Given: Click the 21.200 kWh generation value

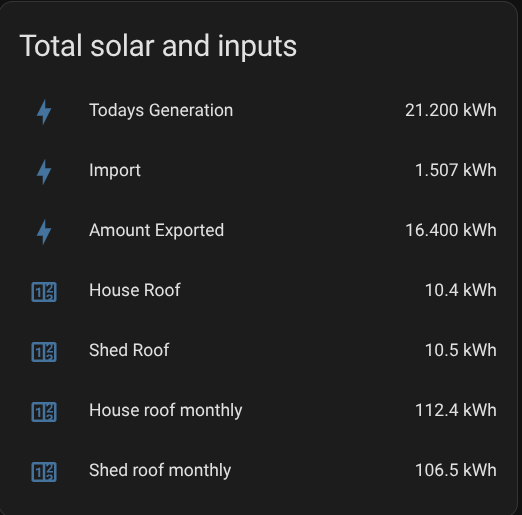Looking at the screenshot, I should coord(451,110).
